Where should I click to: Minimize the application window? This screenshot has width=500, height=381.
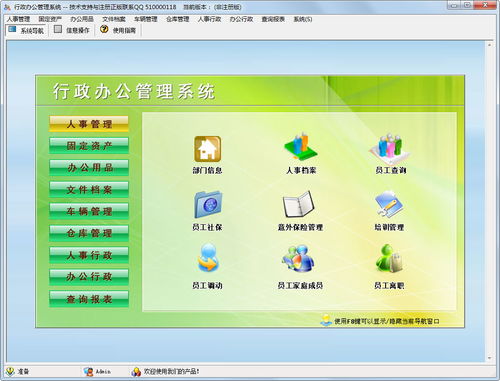[453, 5]
